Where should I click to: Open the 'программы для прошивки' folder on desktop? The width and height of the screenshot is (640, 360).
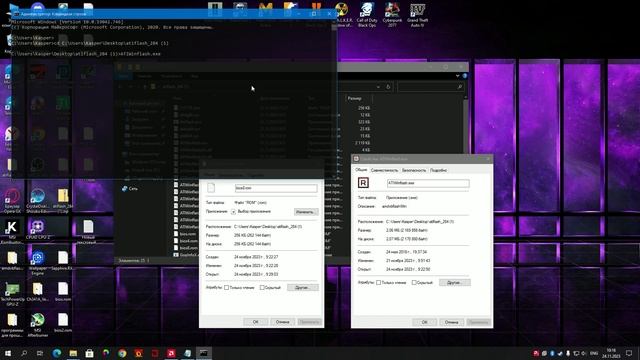(x=12, y=325)
